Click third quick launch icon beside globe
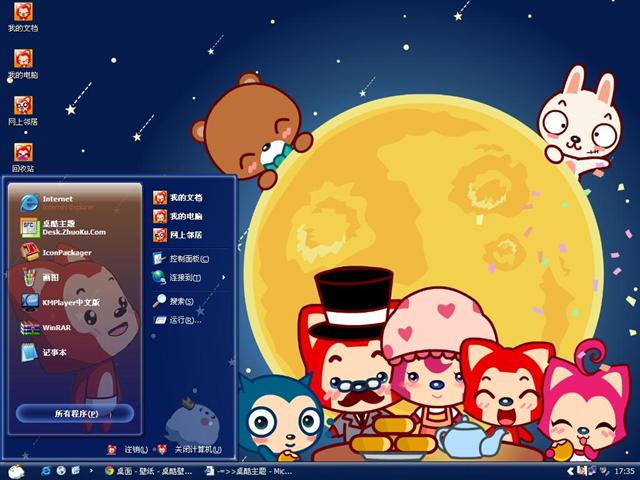Screen dimensions: 640x480 [x=76, y=471]
